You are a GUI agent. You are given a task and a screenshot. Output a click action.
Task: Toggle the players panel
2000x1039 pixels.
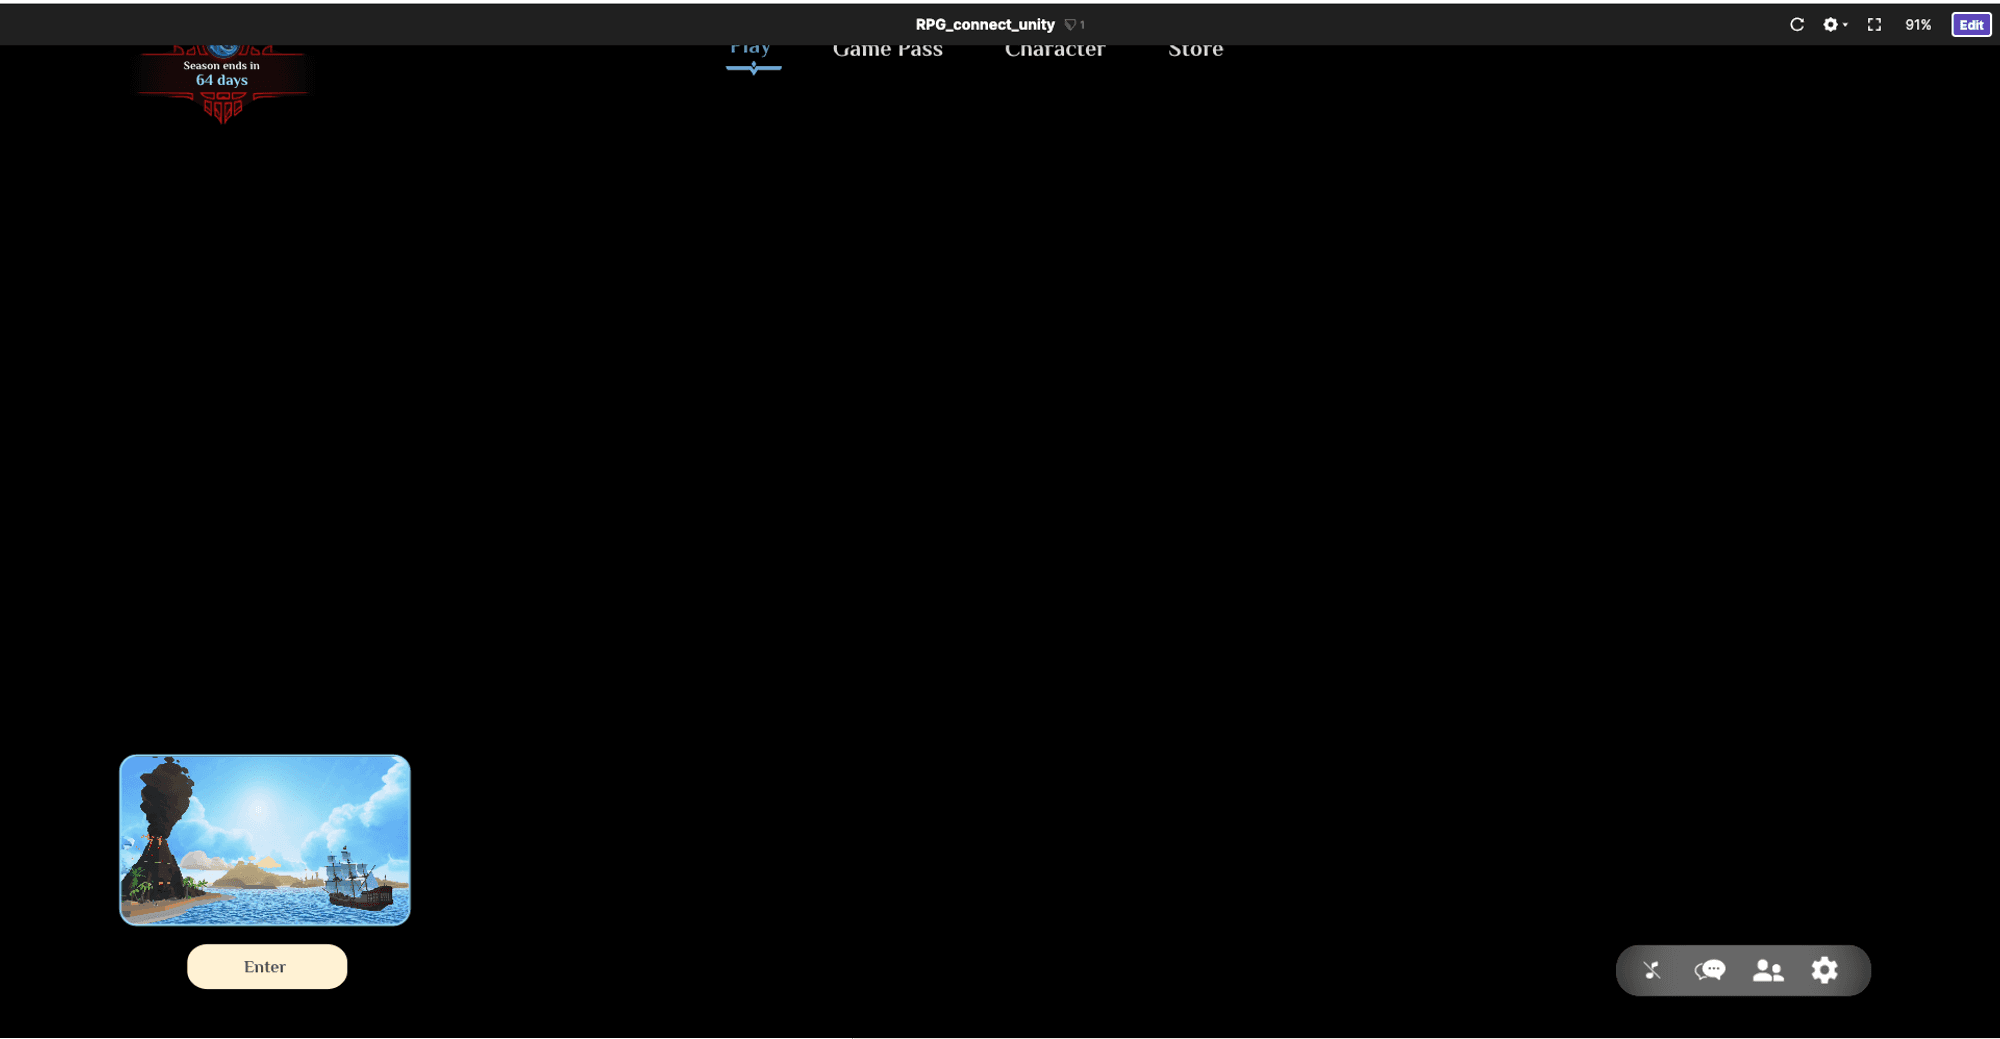point(1768,971)
